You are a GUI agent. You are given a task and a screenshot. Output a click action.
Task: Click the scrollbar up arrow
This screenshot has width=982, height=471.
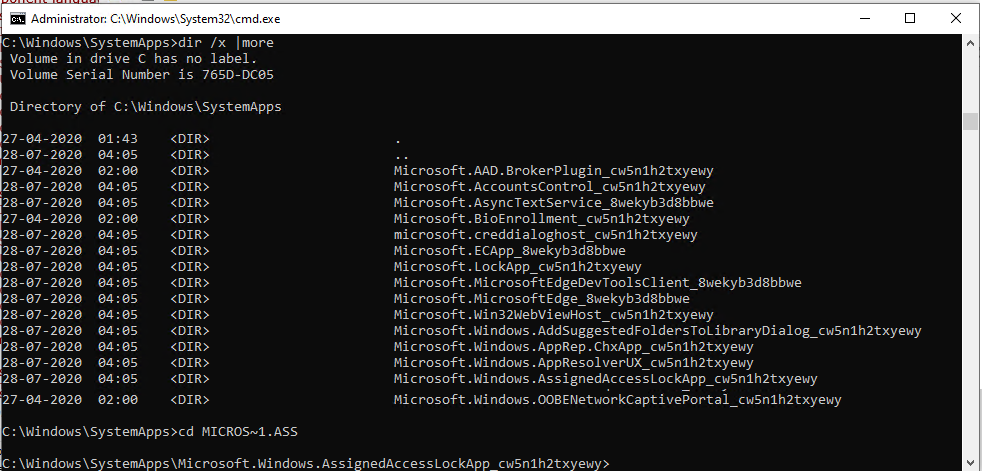tap(970, 41)
